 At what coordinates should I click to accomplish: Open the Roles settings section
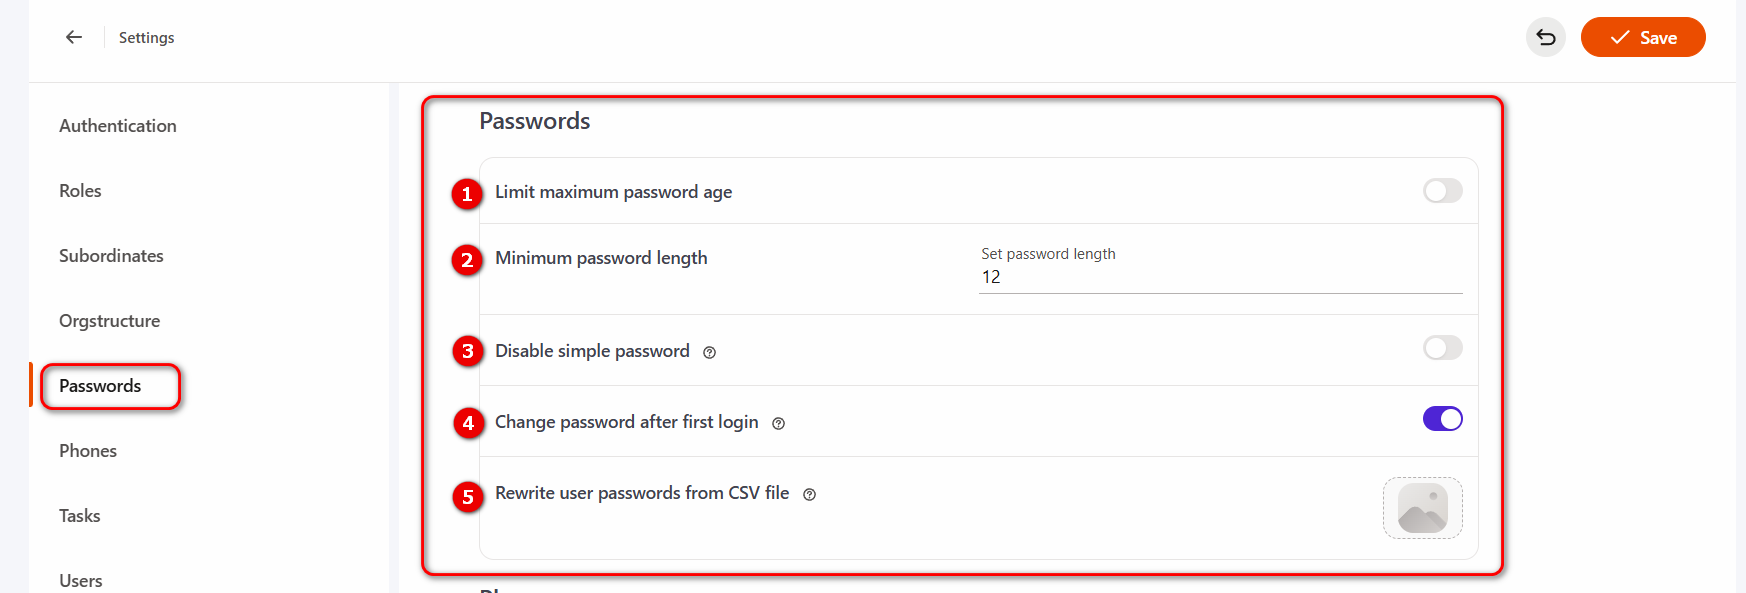(80, 191)
